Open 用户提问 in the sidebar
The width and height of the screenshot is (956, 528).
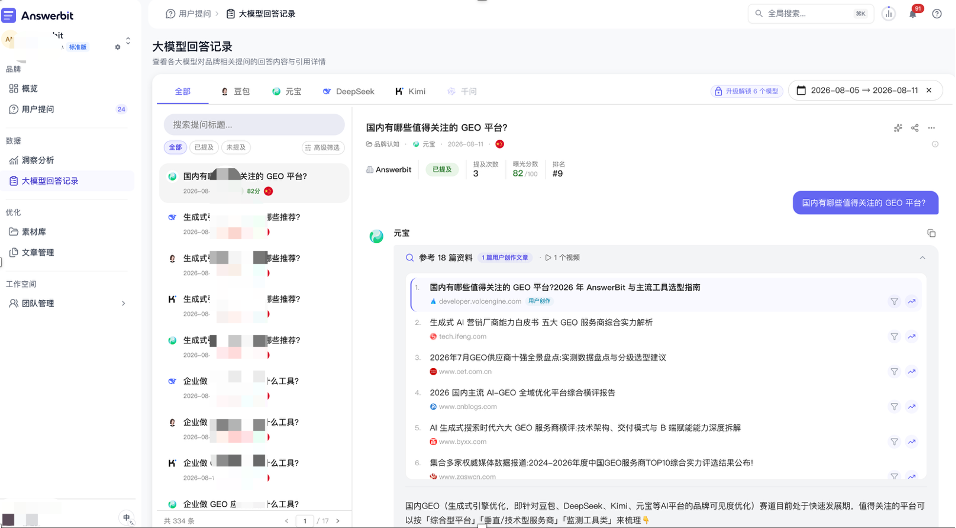coord(68,109)
